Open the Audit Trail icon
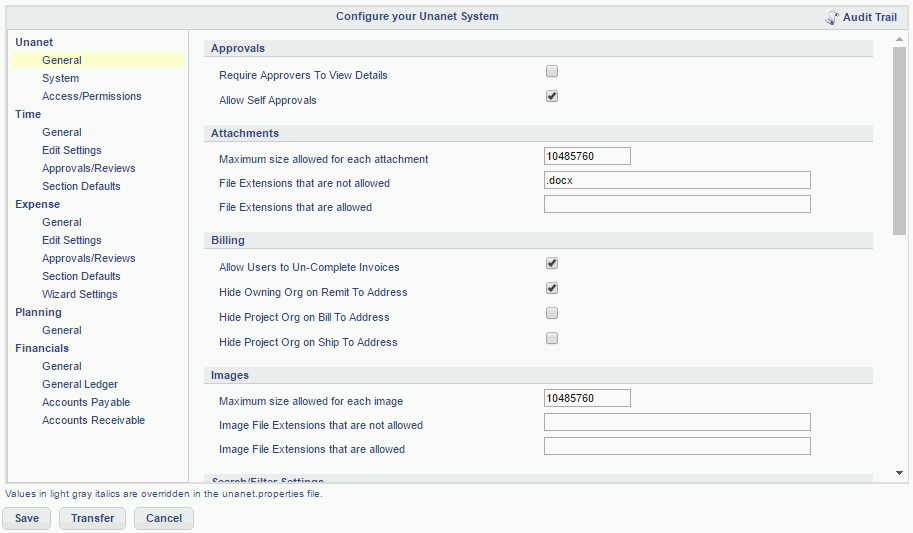Viewport: 913px width, 533px height. (832, 17)
